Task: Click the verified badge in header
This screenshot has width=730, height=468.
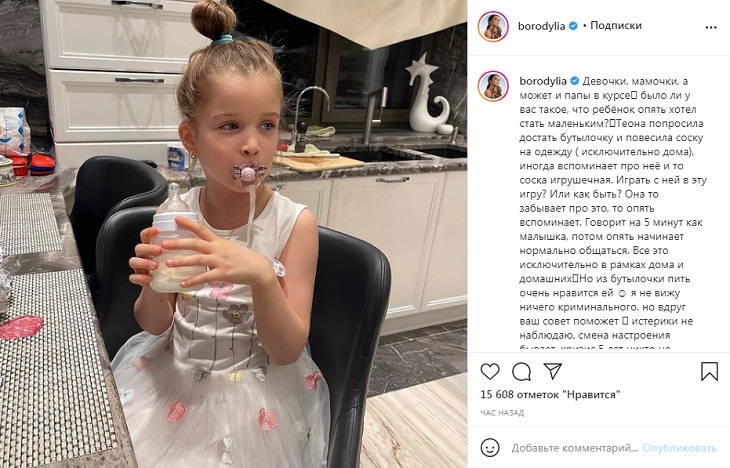Action: [573, 26]
